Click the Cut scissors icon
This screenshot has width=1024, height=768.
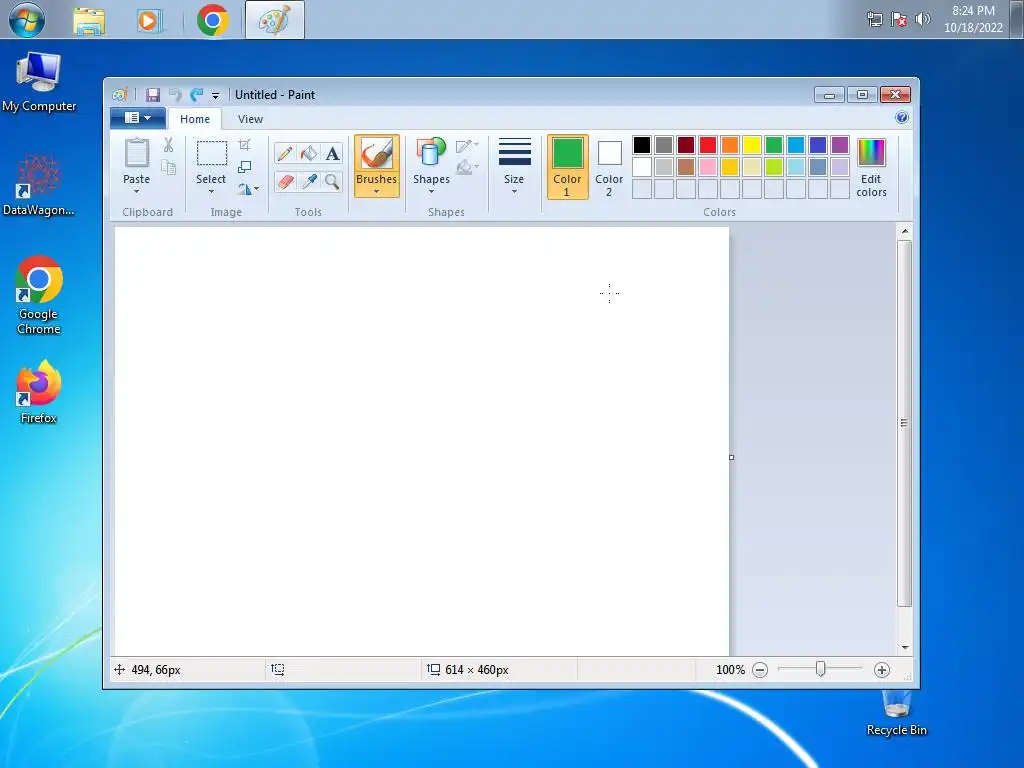pos(168,145)
